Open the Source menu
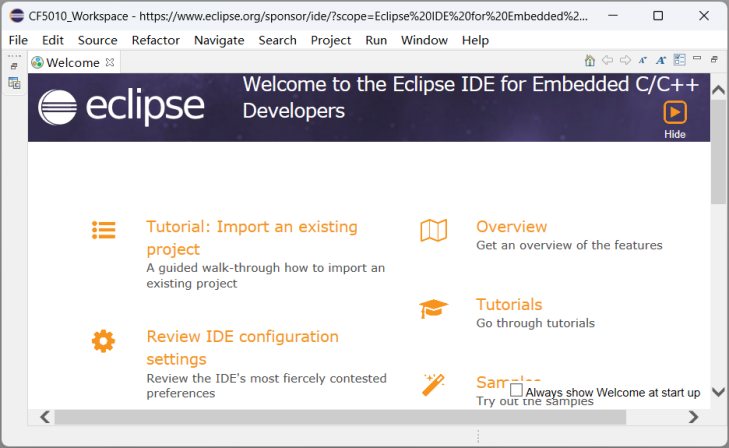The width and height of the screenshot is (729, 448). pyautogui.click(x=98, y=40)
